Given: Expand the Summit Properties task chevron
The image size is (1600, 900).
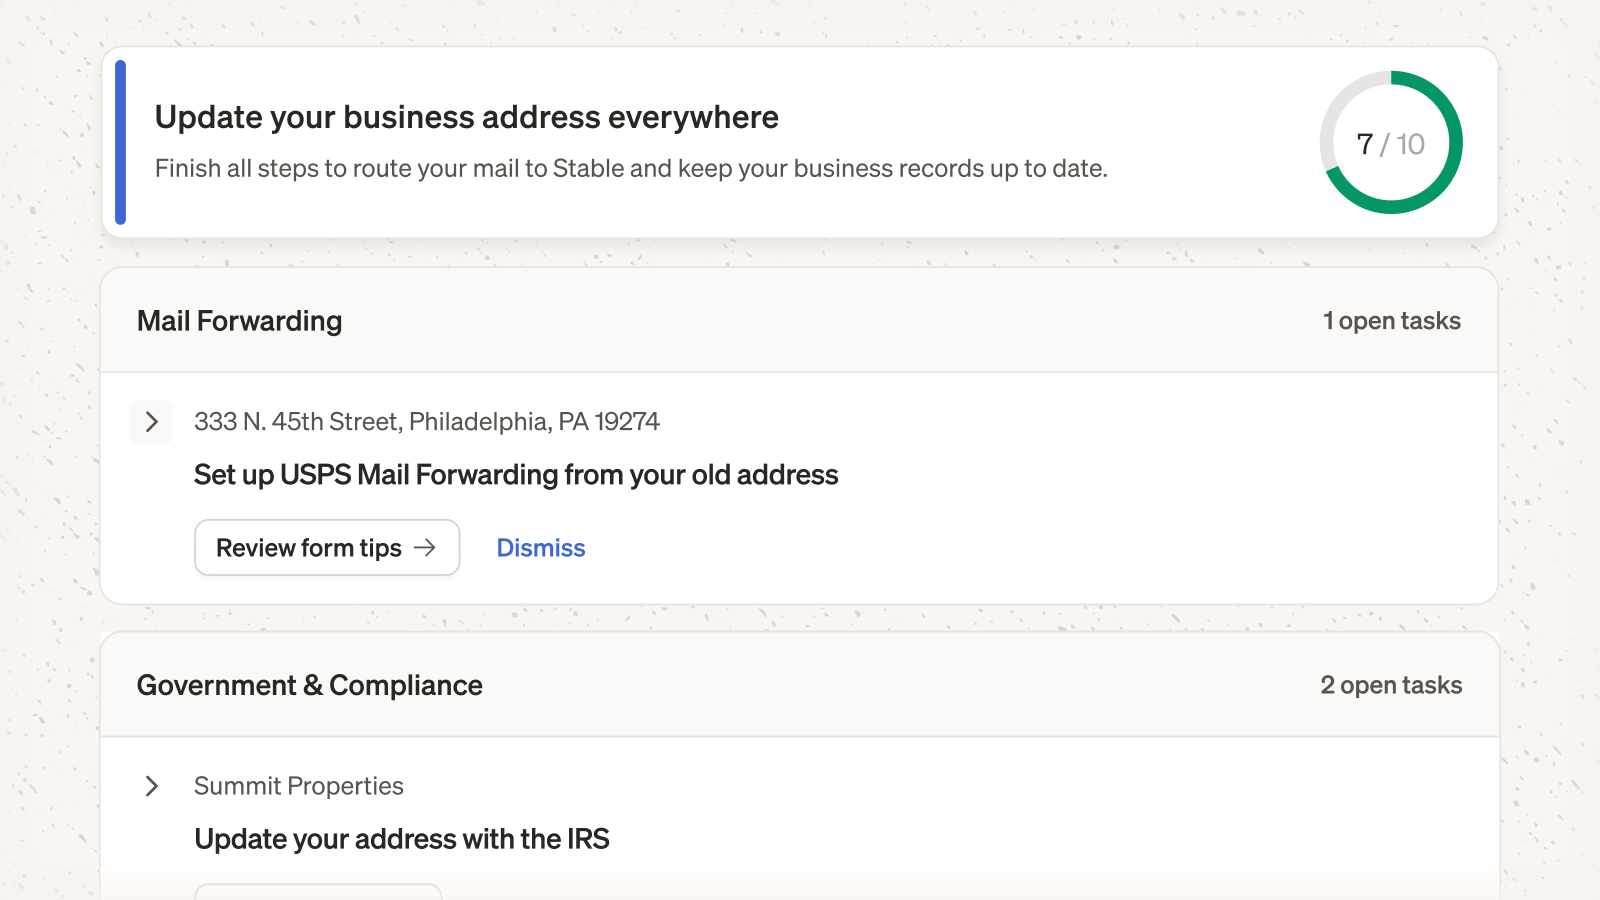Looking at the screenshot, I should click(x=151, y=786).
